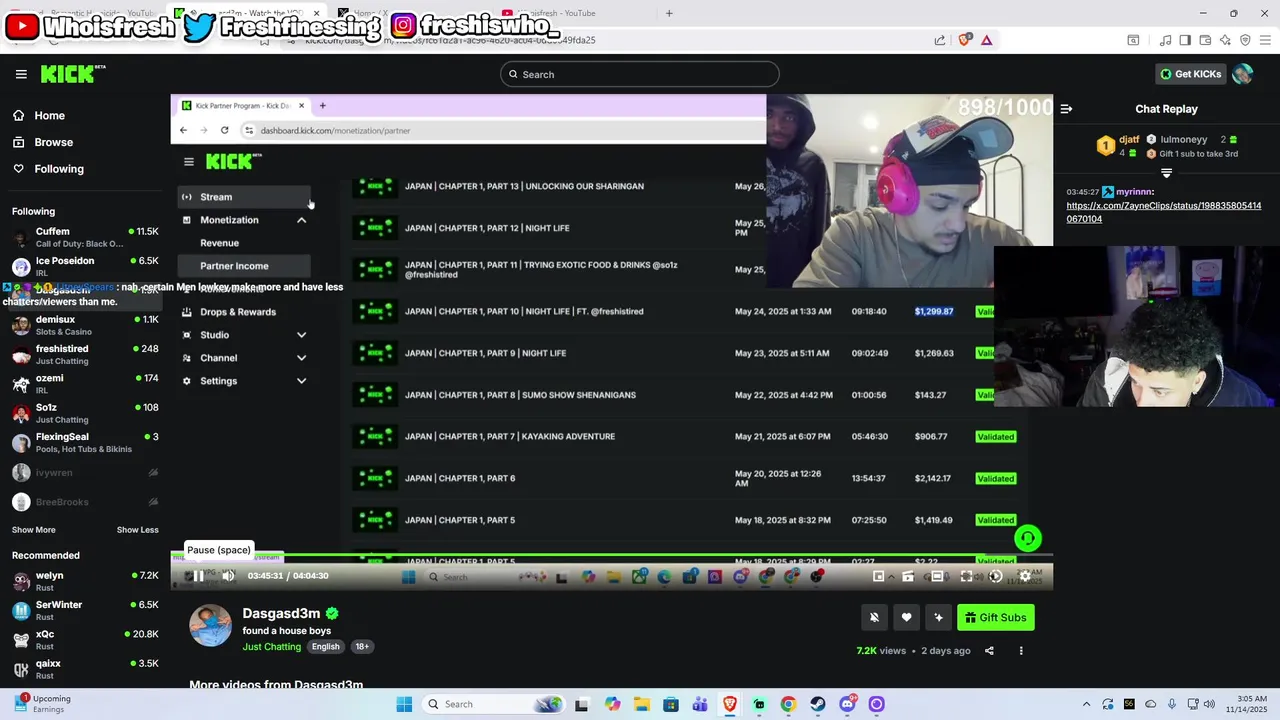This screenshot has height=720, width=1280.
Task: Click the Brave Shields lion icon
Action: coord(964,40)
